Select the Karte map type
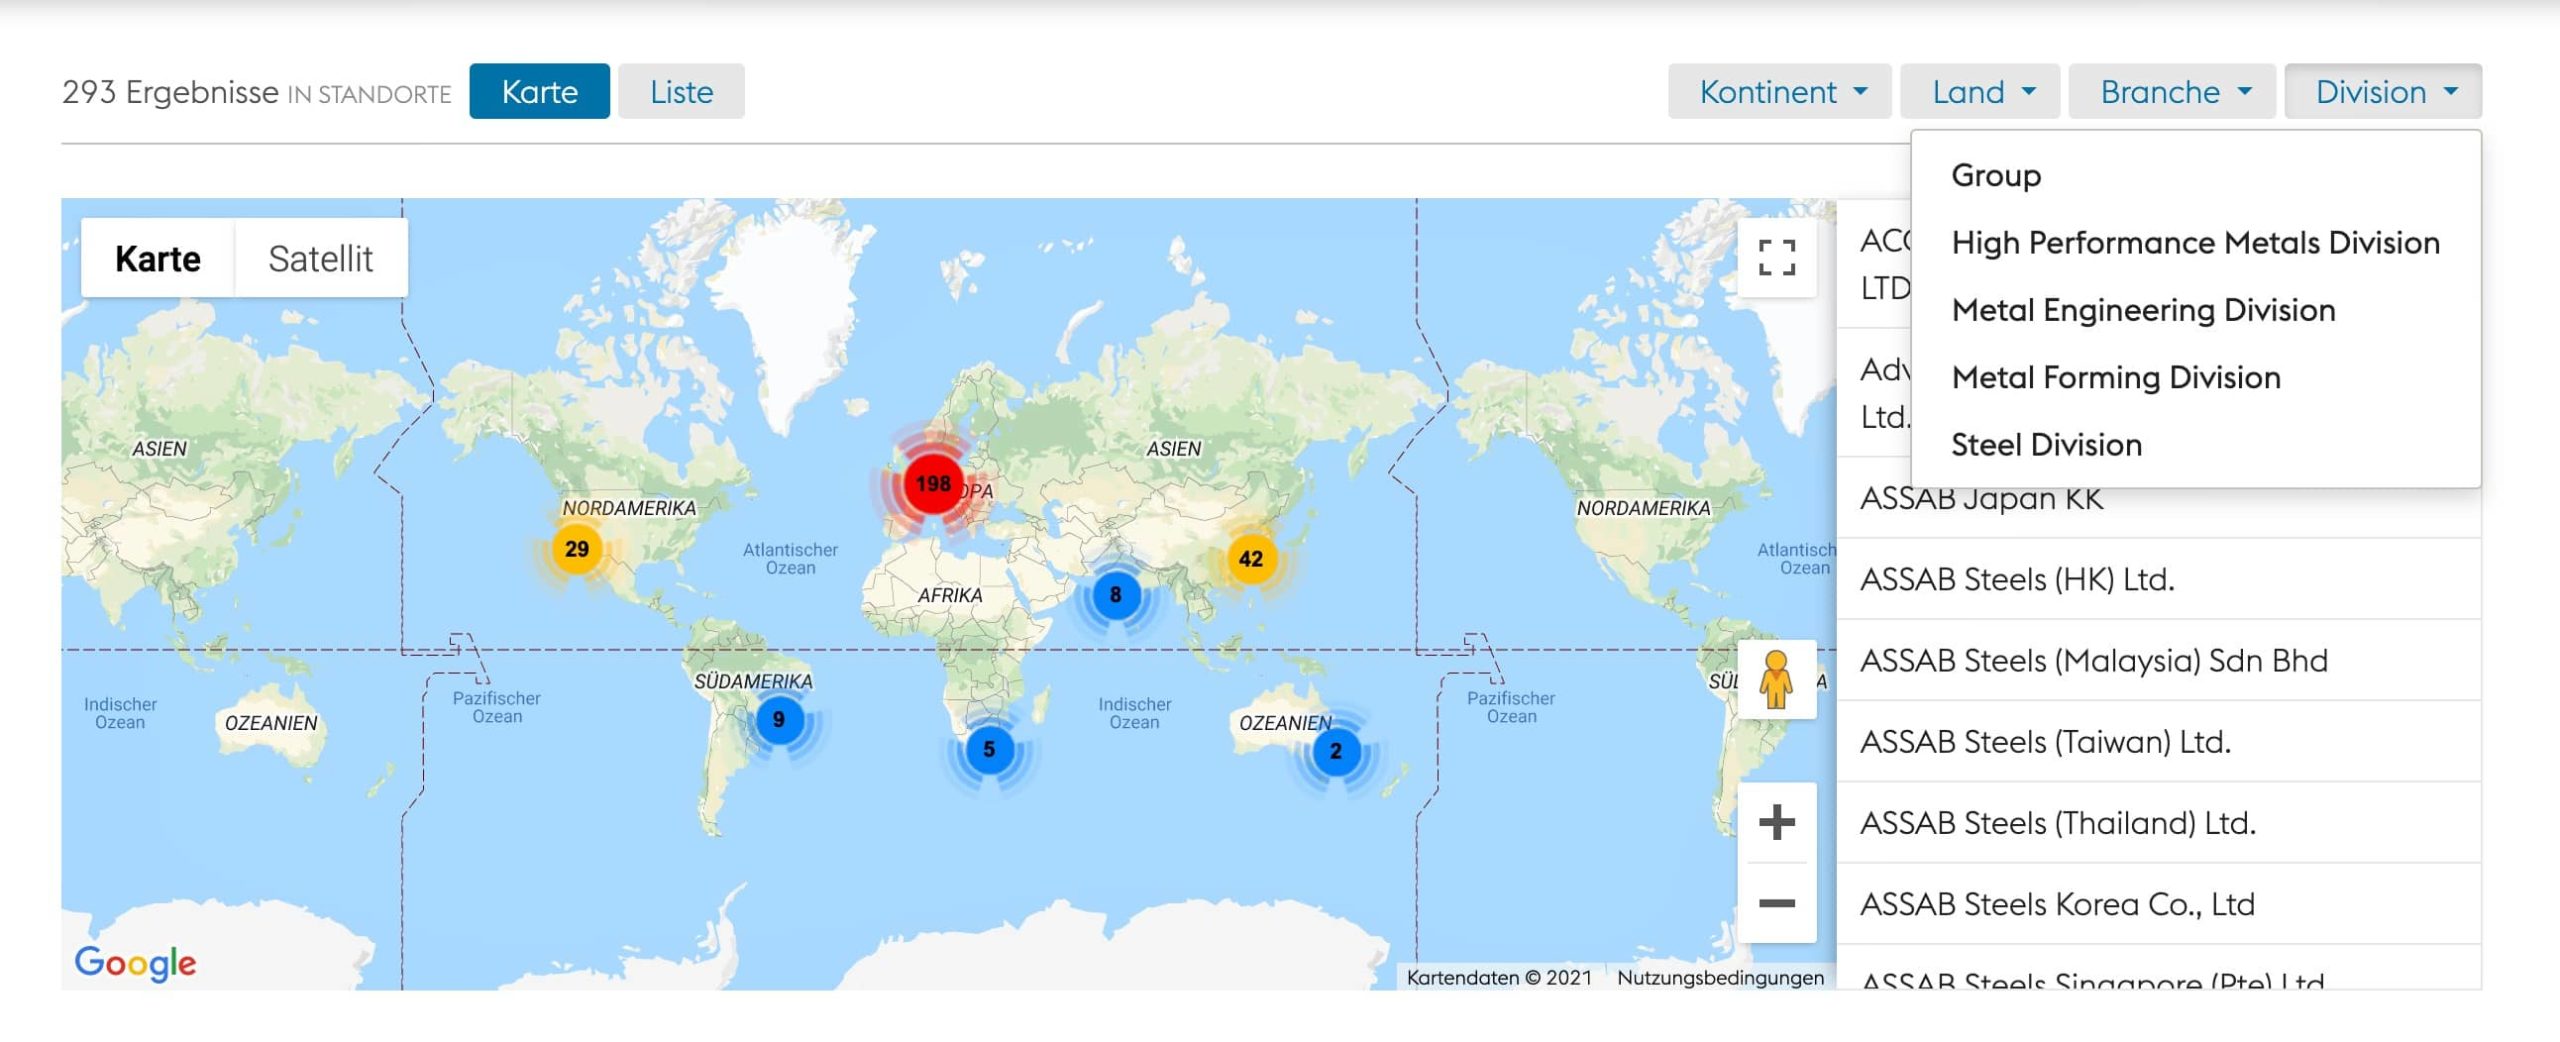Image resolution: width=2560 pixels, height=1042 pixels. [x=158, y=258]
